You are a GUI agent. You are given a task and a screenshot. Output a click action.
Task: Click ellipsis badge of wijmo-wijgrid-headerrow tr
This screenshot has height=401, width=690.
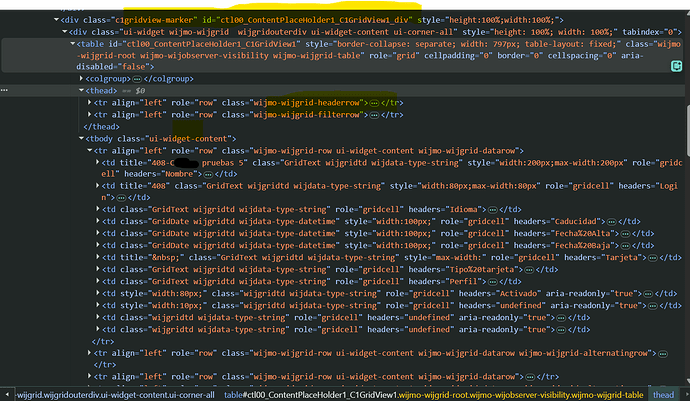(x=374, y=103)
